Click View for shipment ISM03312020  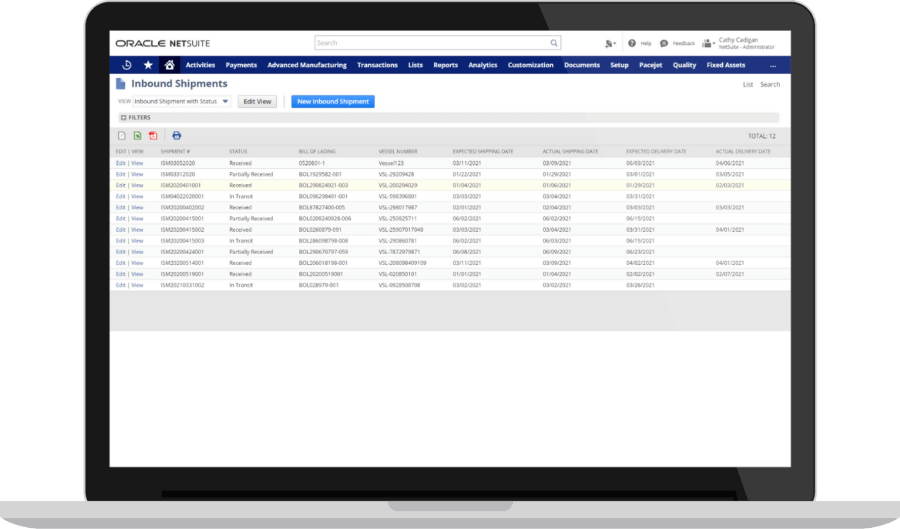click(x=137, y=174)
